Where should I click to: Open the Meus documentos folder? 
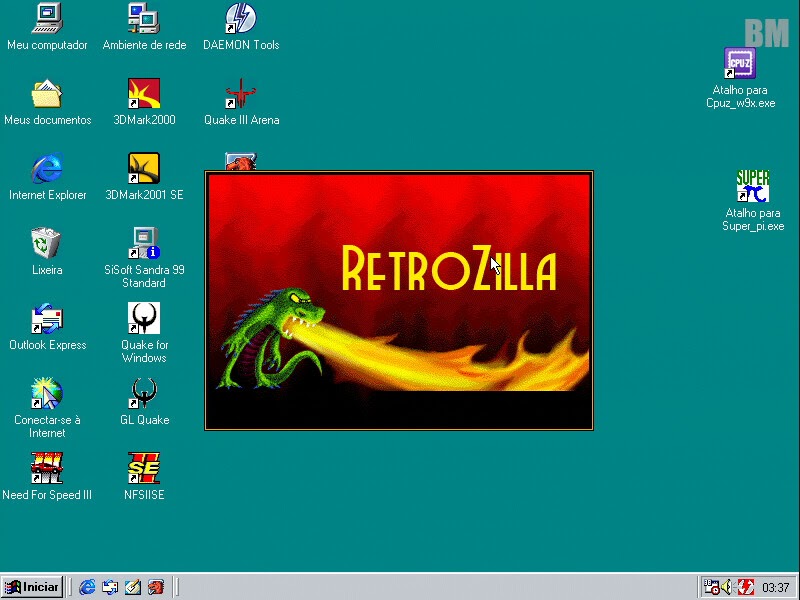point(47,95)
